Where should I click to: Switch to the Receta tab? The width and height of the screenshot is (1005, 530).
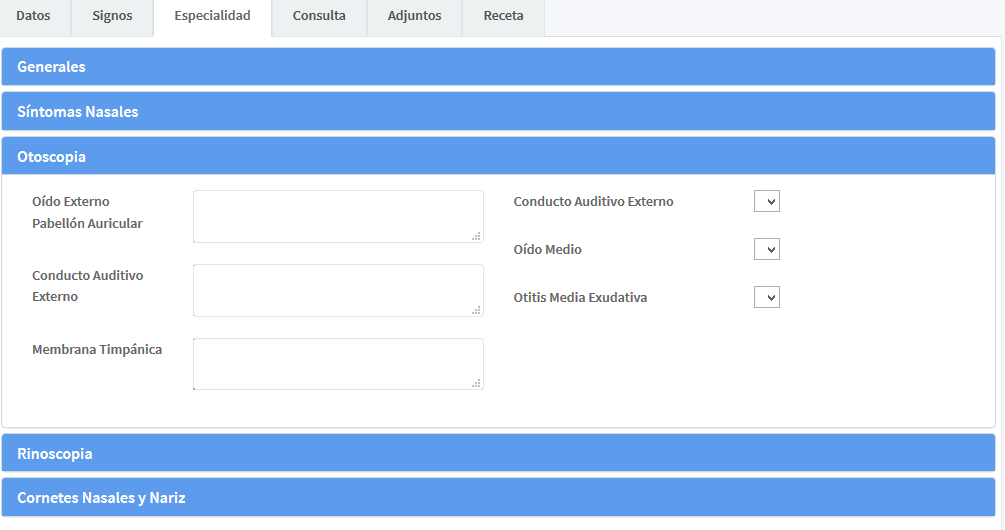click(503, 16)
